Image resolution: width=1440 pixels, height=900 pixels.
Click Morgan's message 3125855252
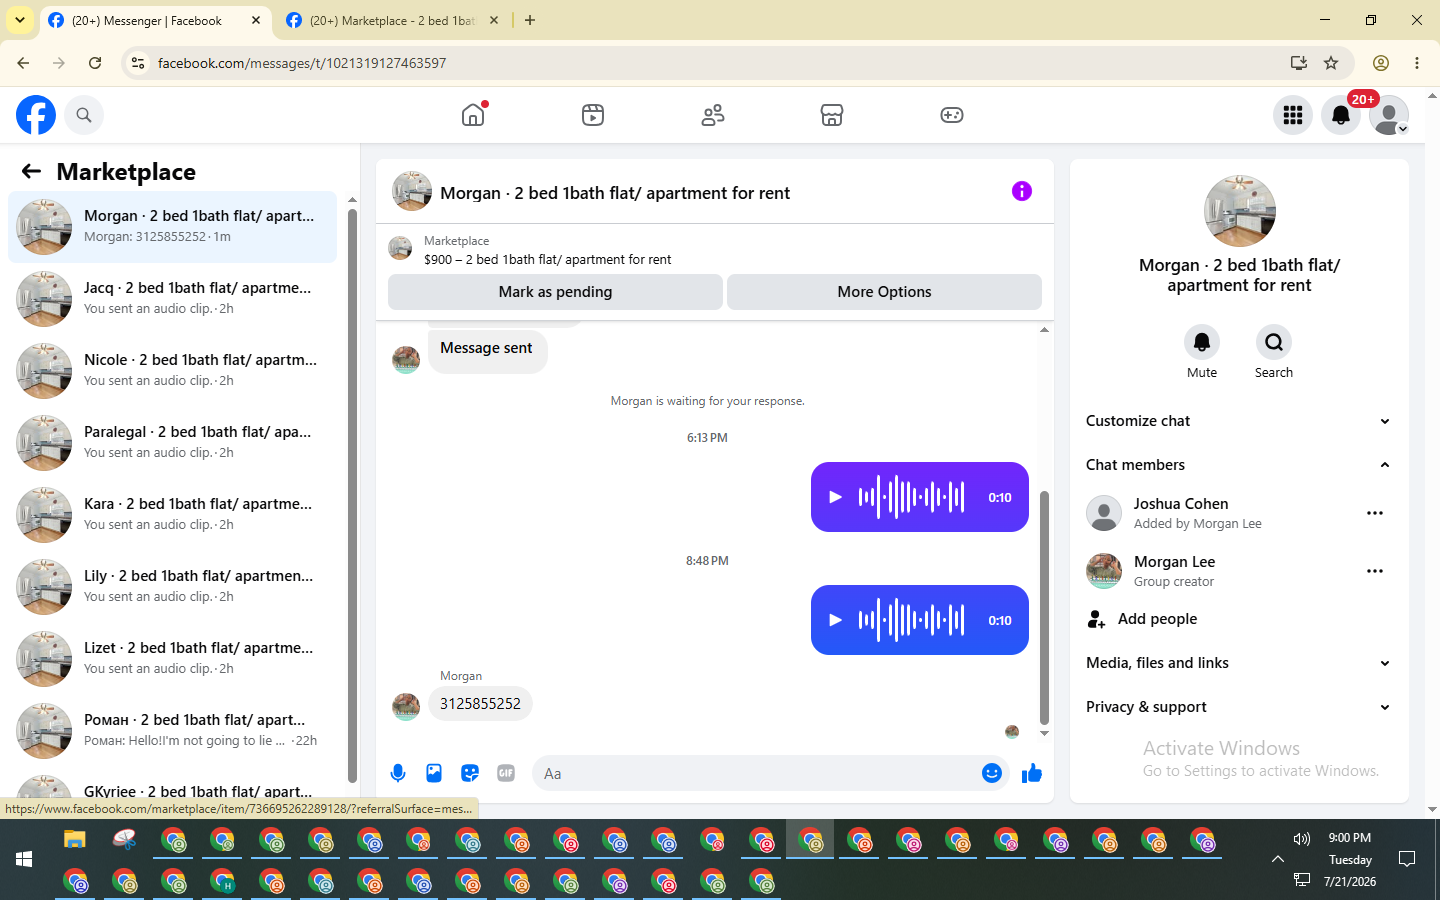(x=480, y=704)
